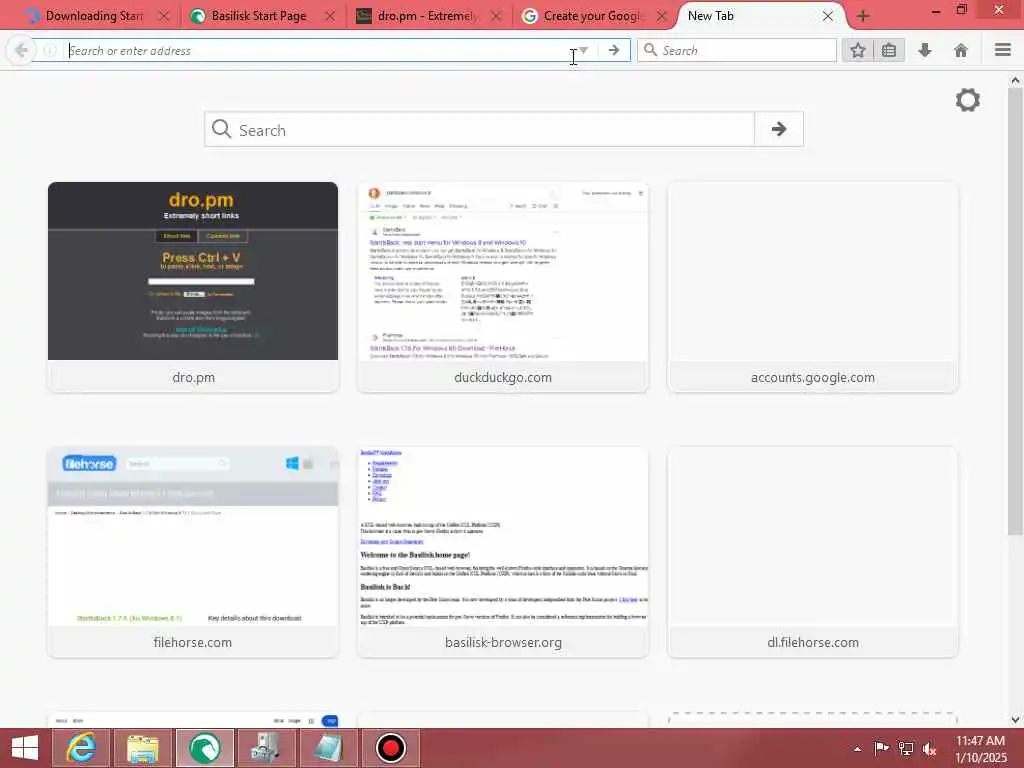Show hidden system tray icons
Screen dimensions: 1024x768
tap(857, 748)
